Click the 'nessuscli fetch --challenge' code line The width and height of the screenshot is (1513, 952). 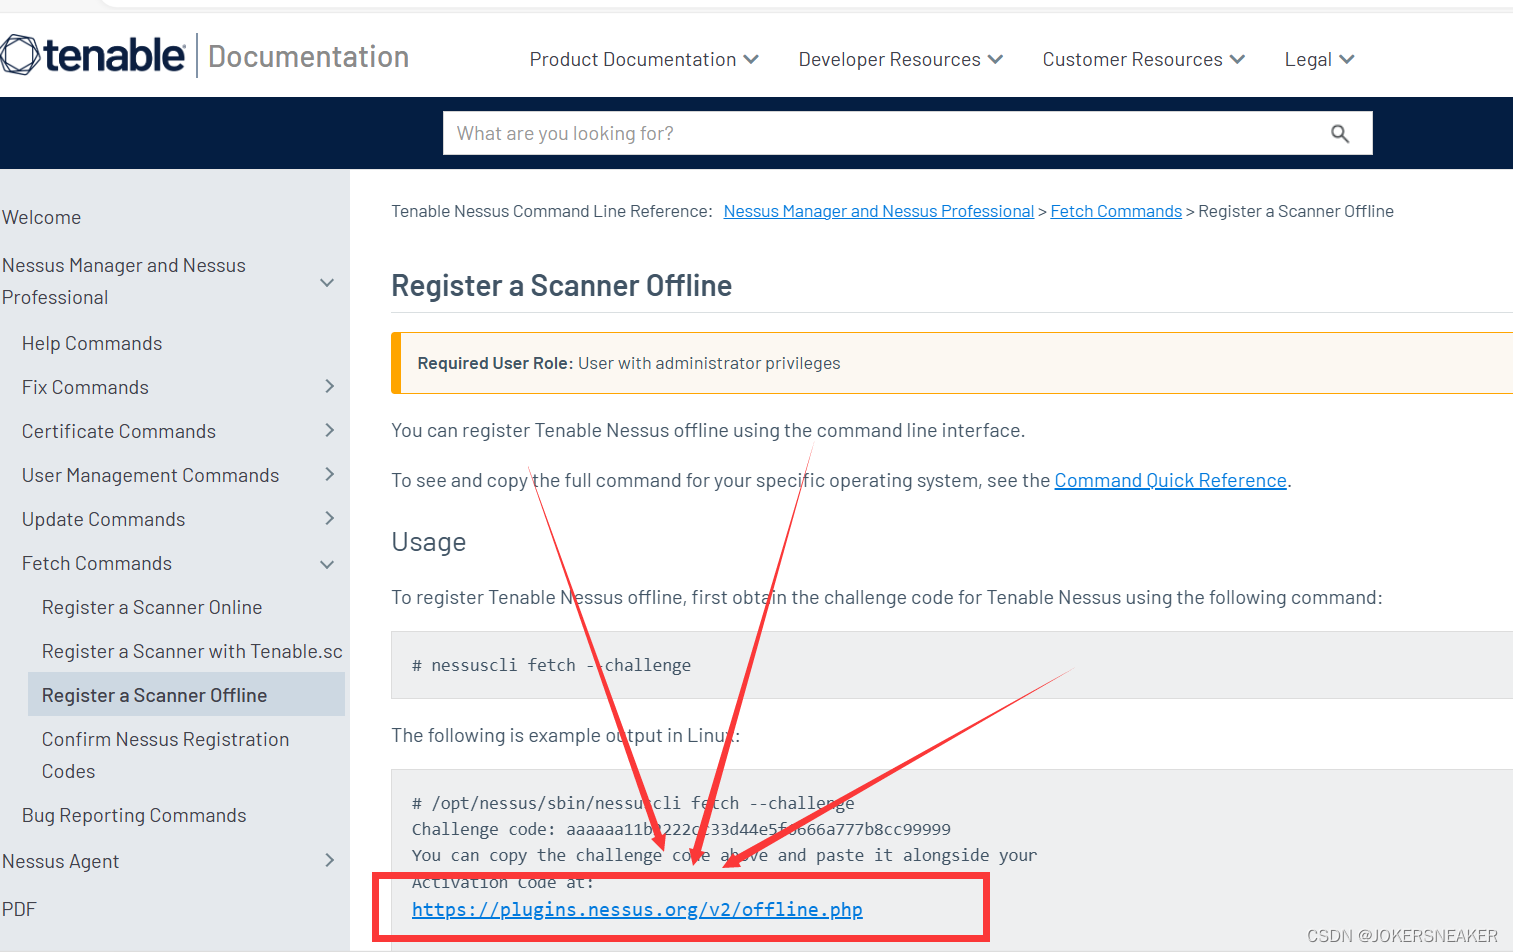point(551,665)
